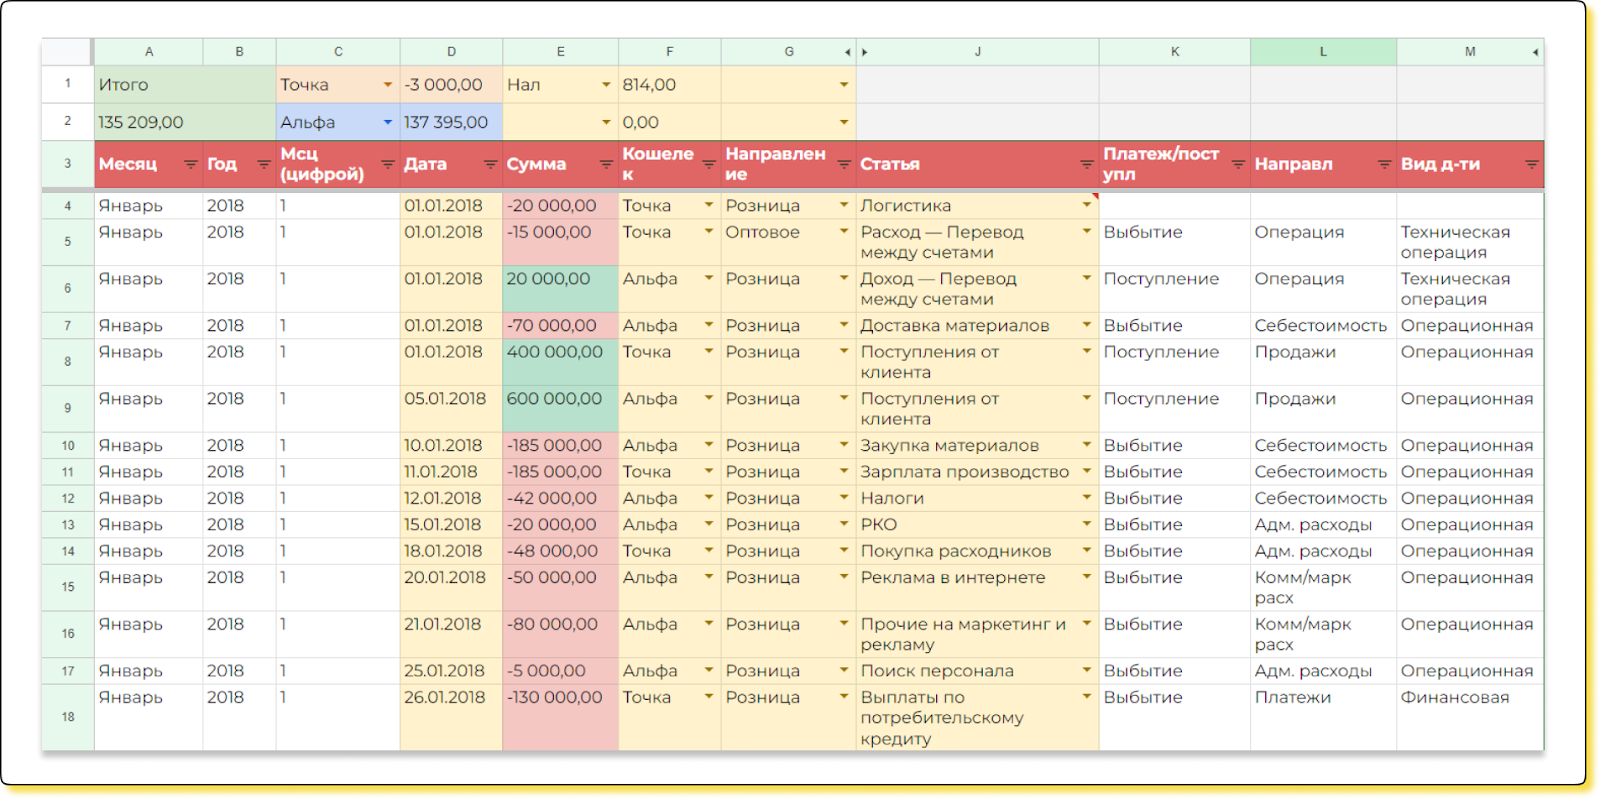Screen dimensions: 1600x799
Task: Click the Платеж/поступл column filter icon
Action: (x=1238, y=164)
